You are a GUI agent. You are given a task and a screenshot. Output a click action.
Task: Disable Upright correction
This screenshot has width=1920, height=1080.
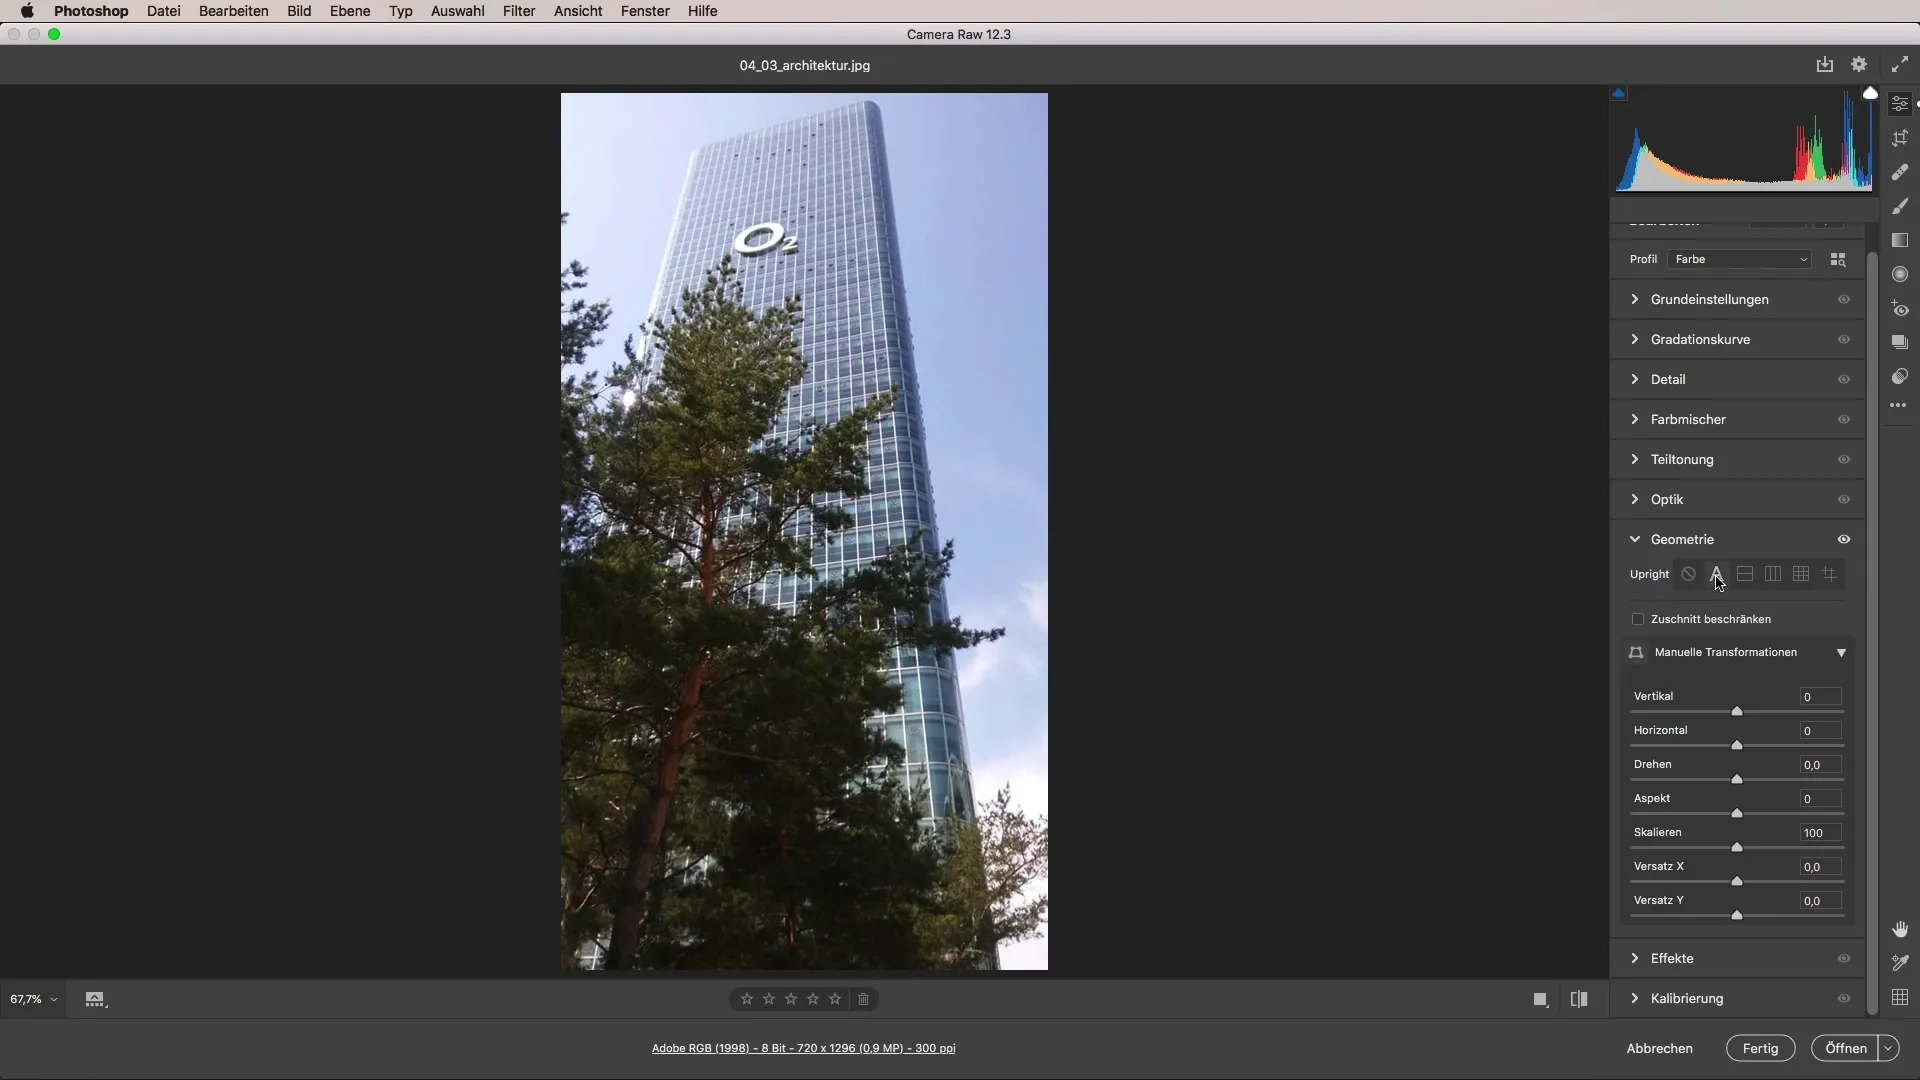pyautogui.click(x=1688, y=574)
